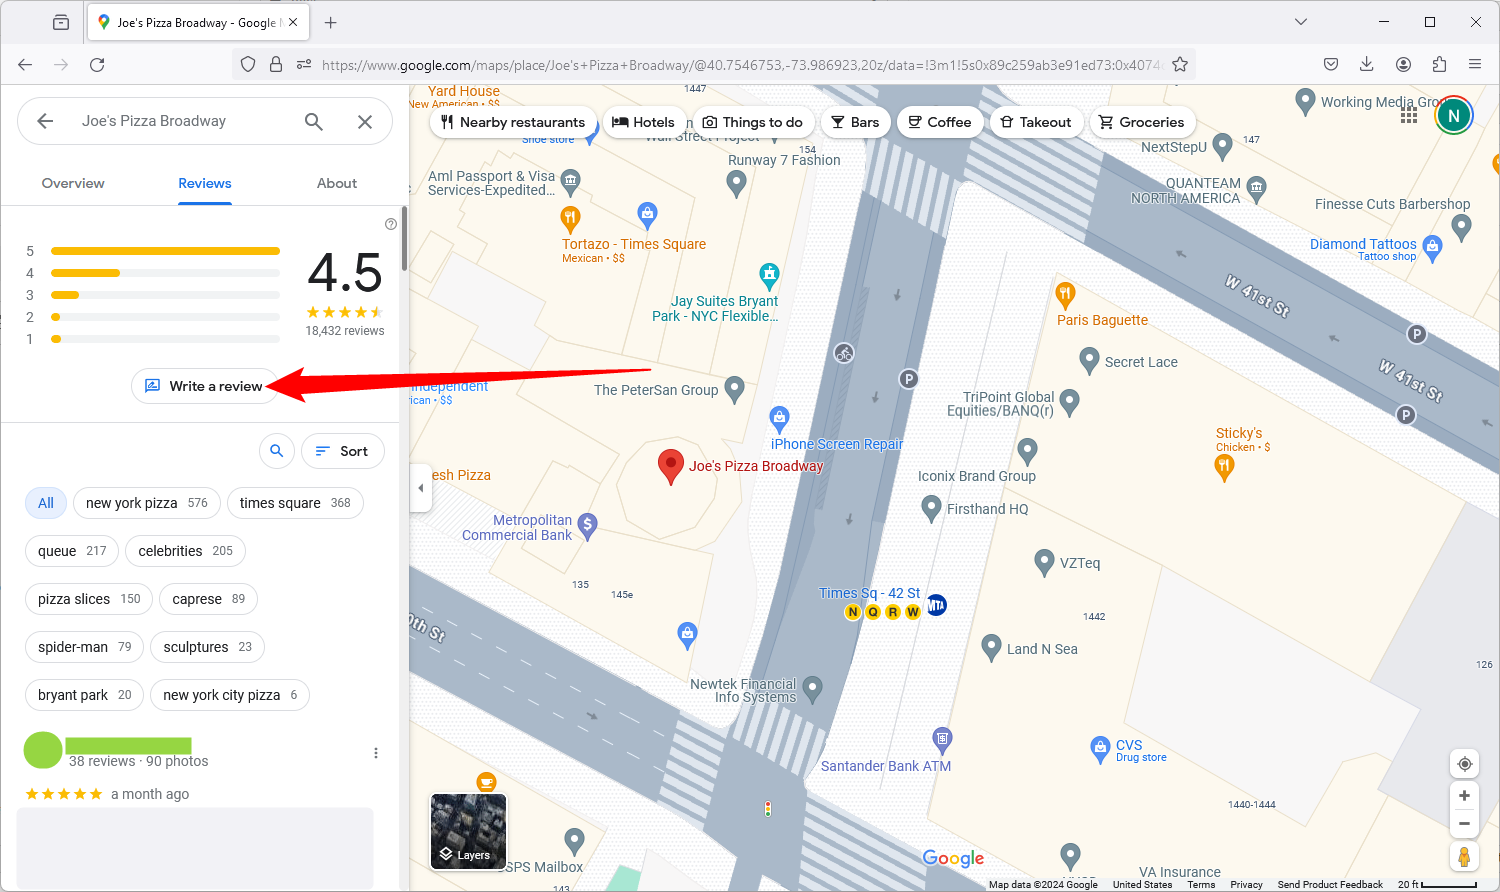The image size is (1500, 892).
Task: Open the list all tabs chevron
Action: click(1300, 21)
